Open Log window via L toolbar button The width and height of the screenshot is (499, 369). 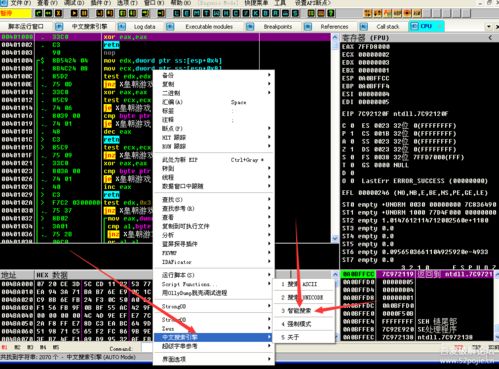coord(177,13)
